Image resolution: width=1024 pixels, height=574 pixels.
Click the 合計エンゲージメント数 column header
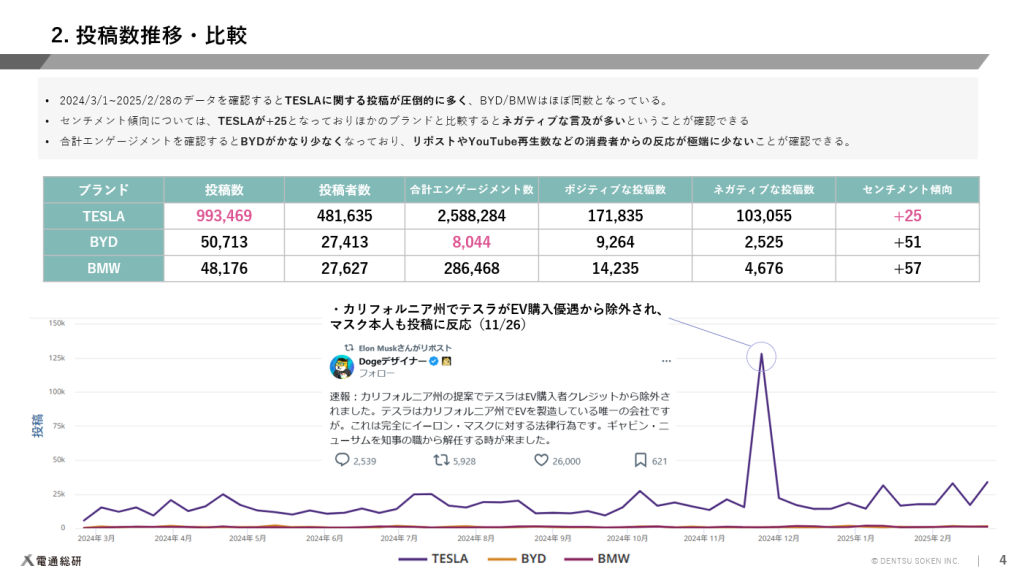coord(472,189)
